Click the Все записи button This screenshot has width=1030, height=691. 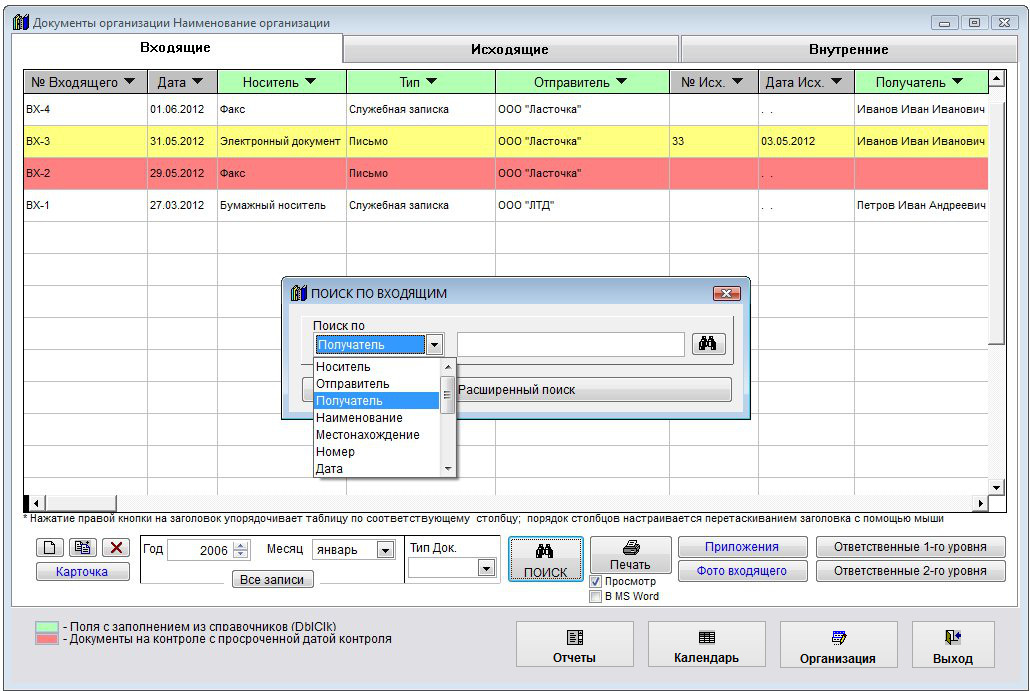272,579
